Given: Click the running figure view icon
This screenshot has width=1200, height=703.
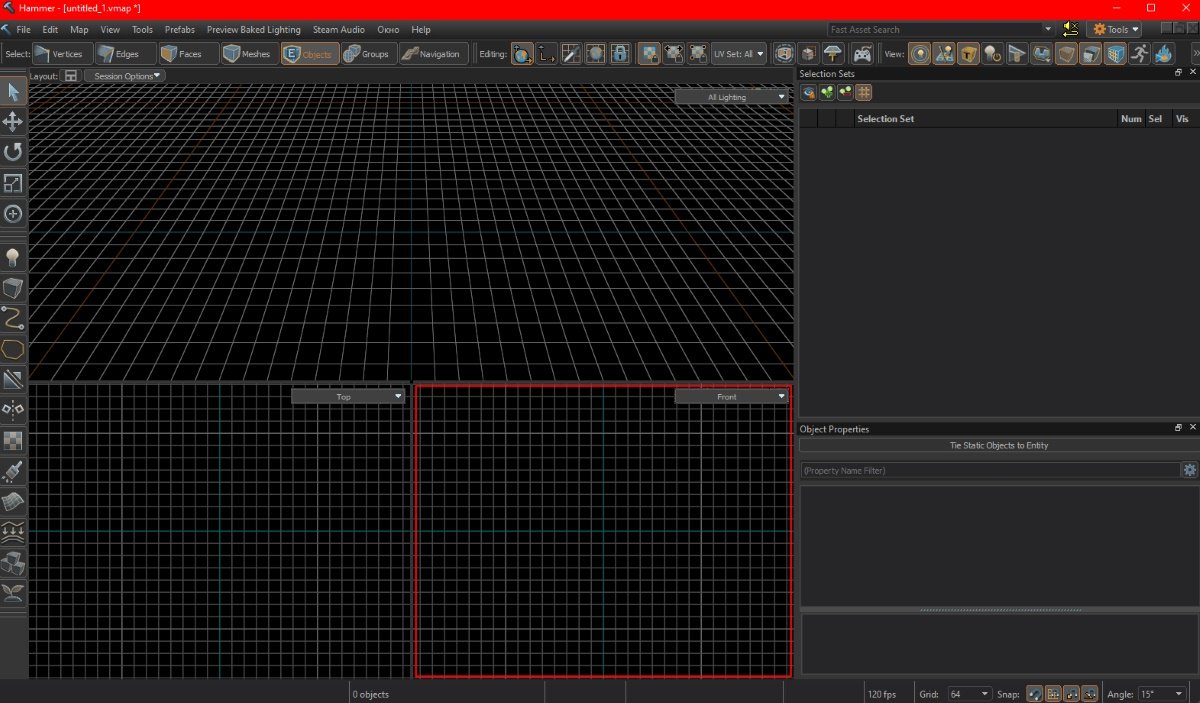Looking at the screenshot, I should 1140,54.
